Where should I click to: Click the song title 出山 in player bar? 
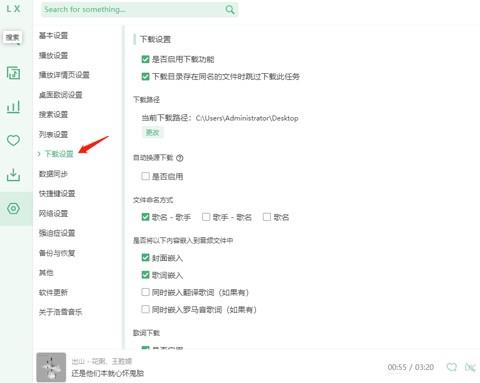coord(78,361)
